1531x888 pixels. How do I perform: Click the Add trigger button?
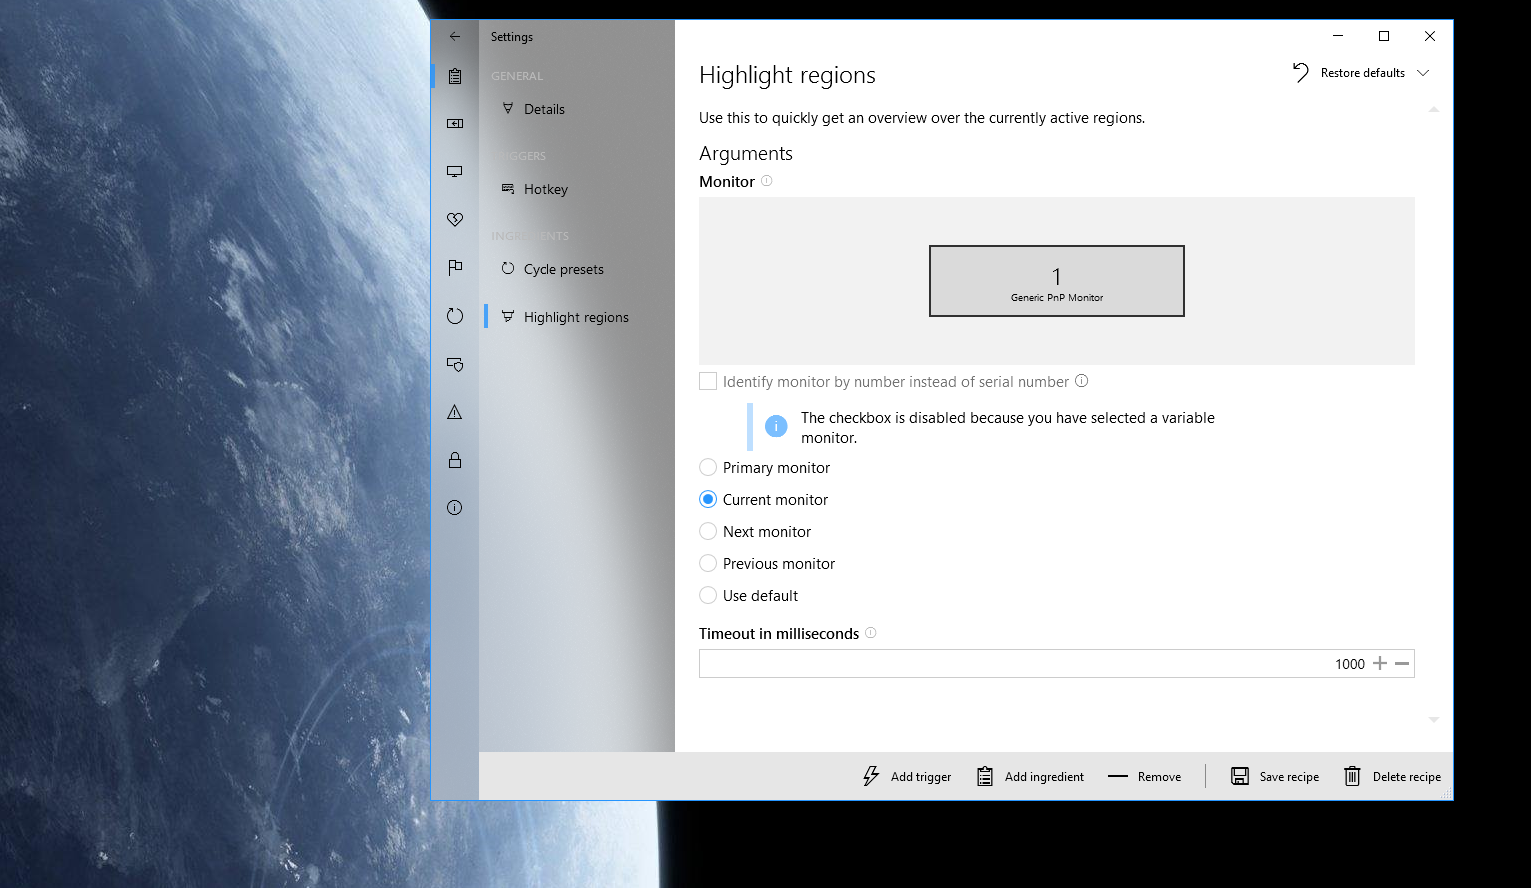click(905, 776)
